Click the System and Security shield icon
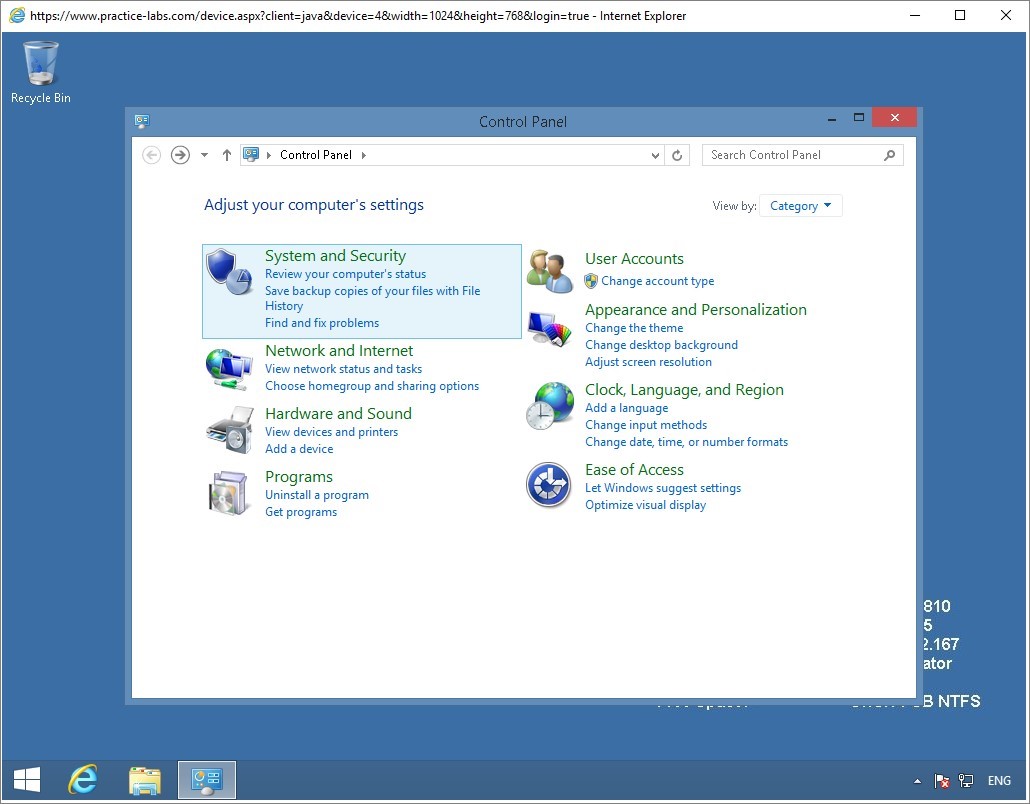1030x804 pixels. pos(229,272)
